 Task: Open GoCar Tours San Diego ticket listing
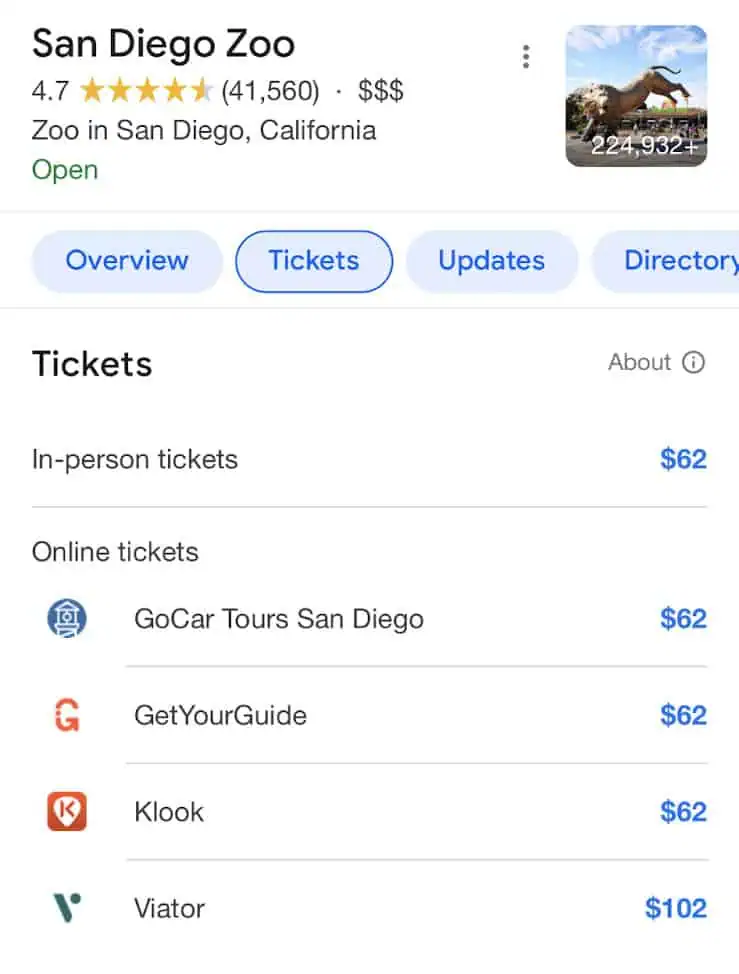[279, 619]
